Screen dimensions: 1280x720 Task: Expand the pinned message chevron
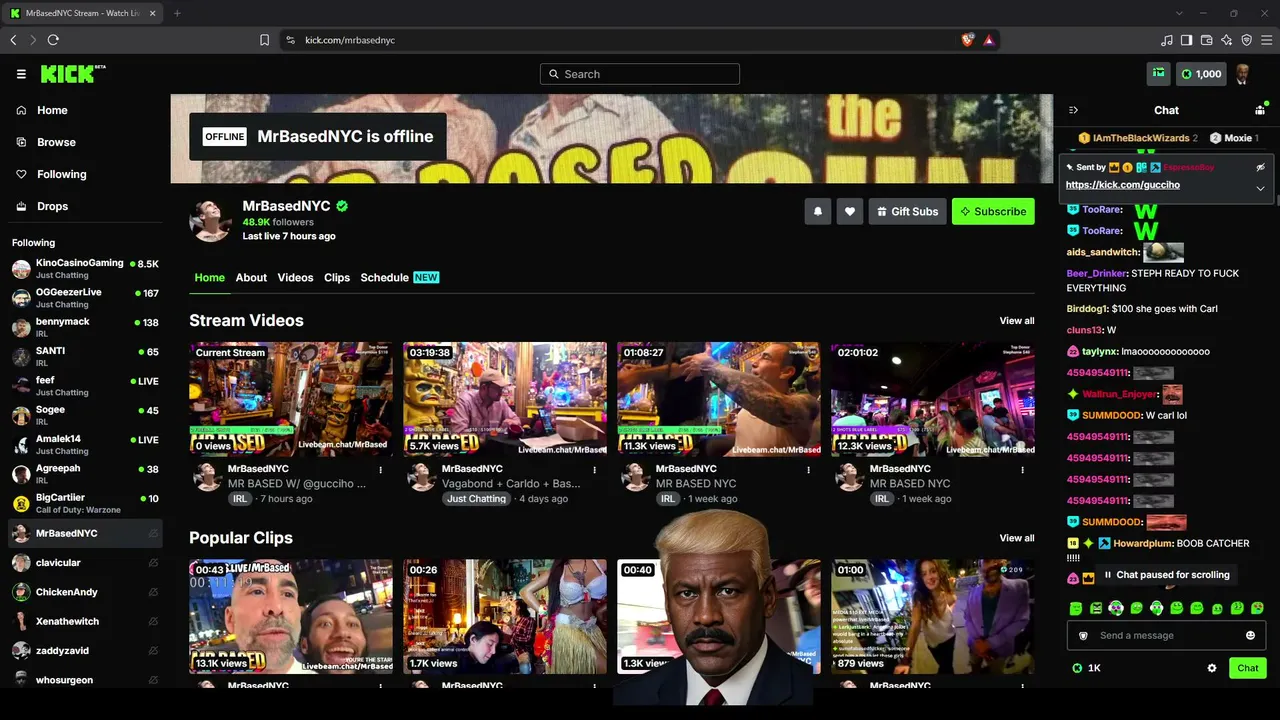click(x=1260, y=188)
